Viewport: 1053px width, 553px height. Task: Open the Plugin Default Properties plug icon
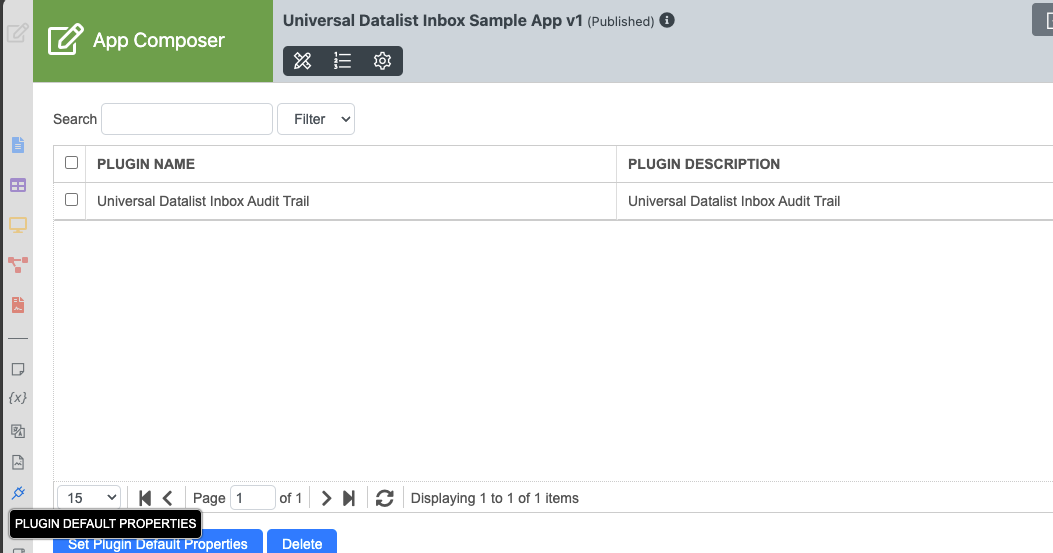coord(17,493)
